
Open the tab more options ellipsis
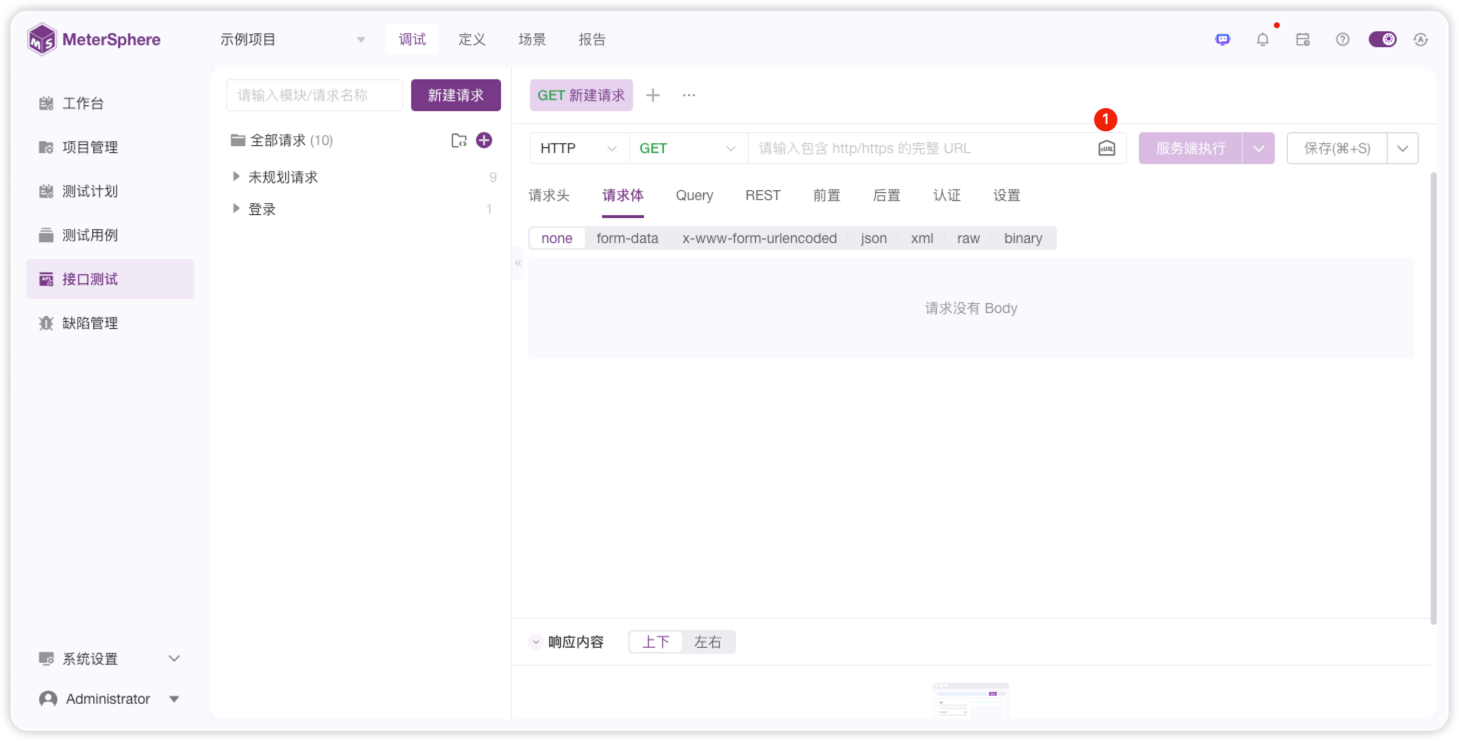pyautogui.click(x=689, y=95)
